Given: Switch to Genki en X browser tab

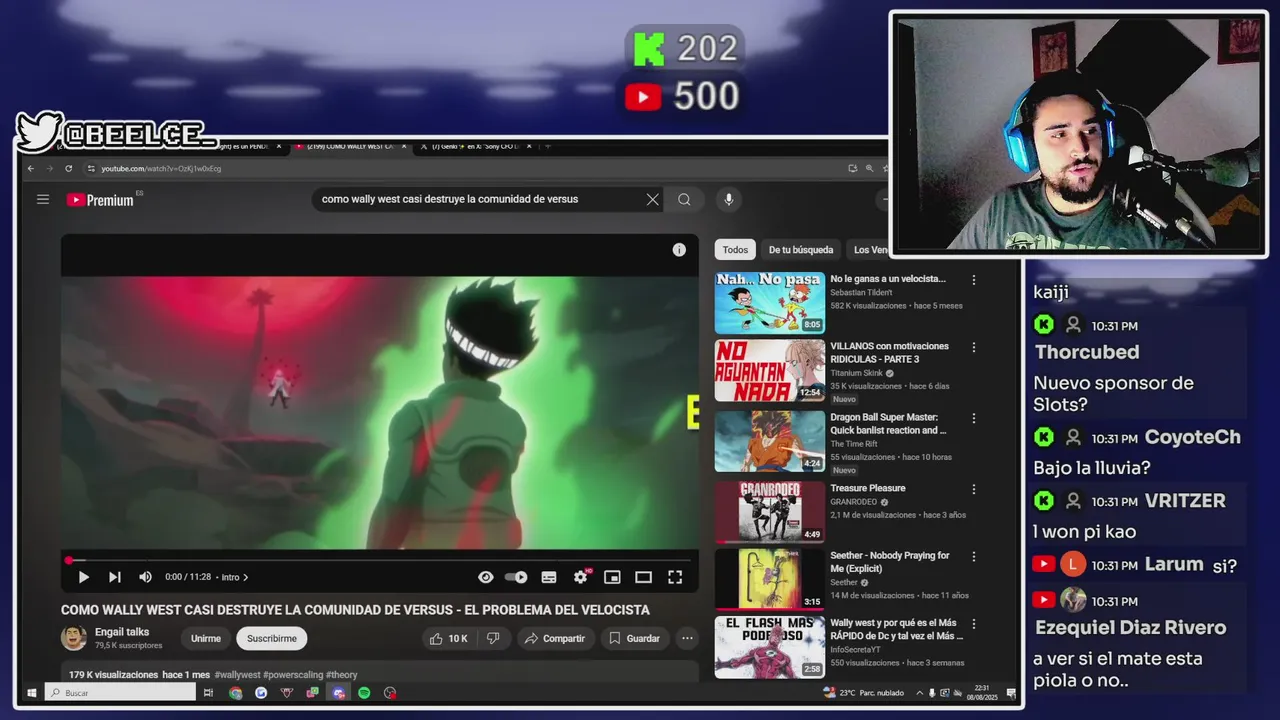Looking at the screenshot, I should pos(476,146).
